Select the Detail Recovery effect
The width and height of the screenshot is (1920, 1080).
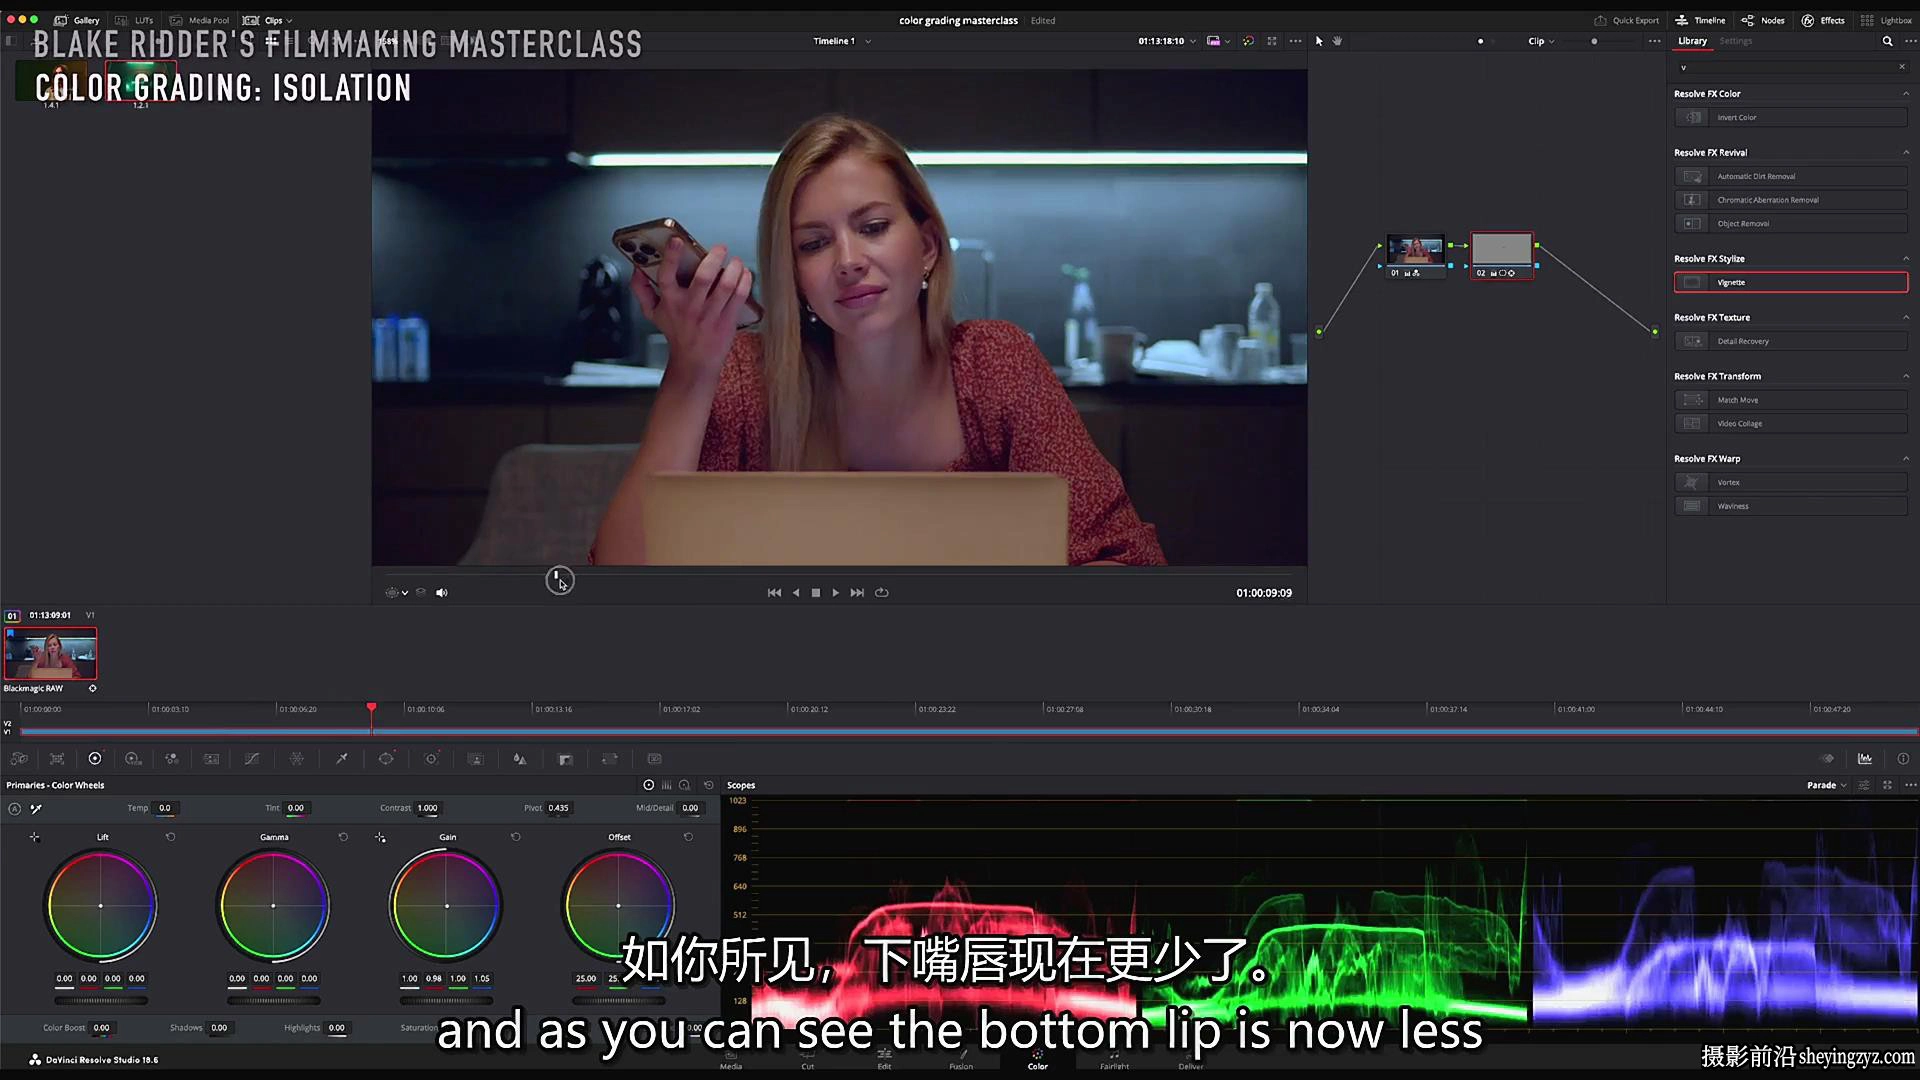coord(1791,342)
